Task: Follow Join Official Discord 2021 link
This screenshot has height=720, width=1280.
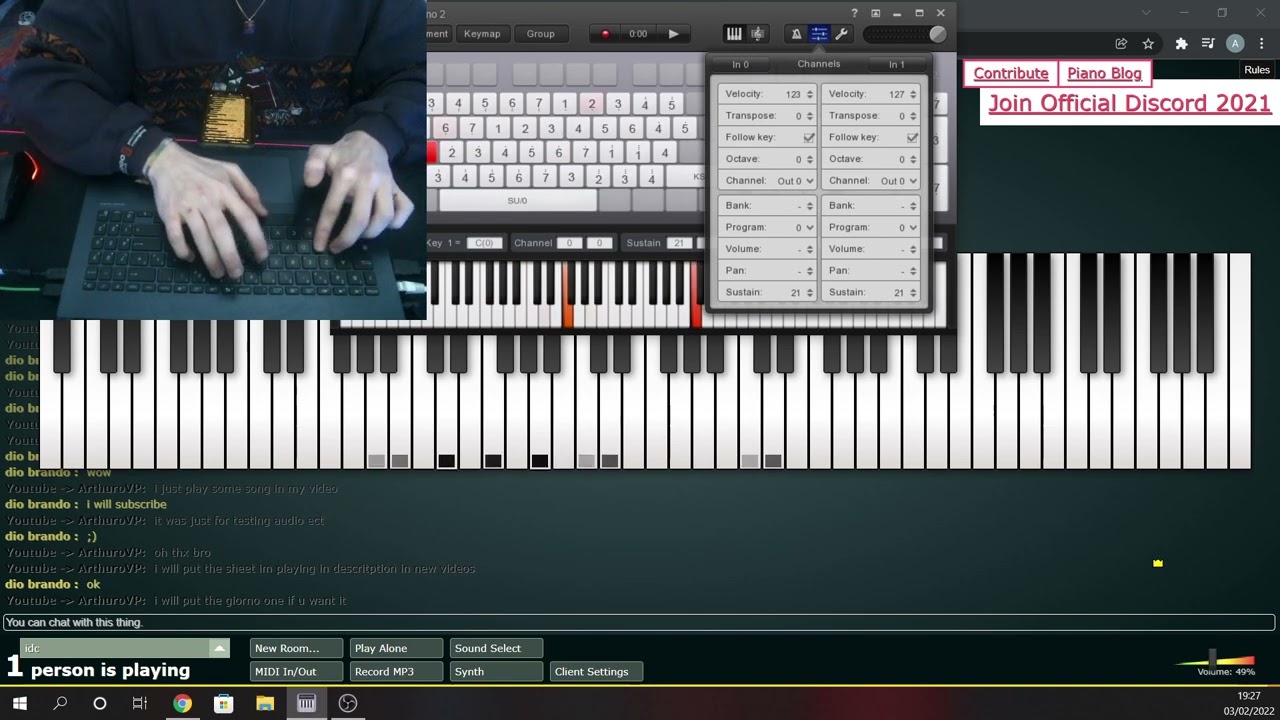Action: [1129, 103]
